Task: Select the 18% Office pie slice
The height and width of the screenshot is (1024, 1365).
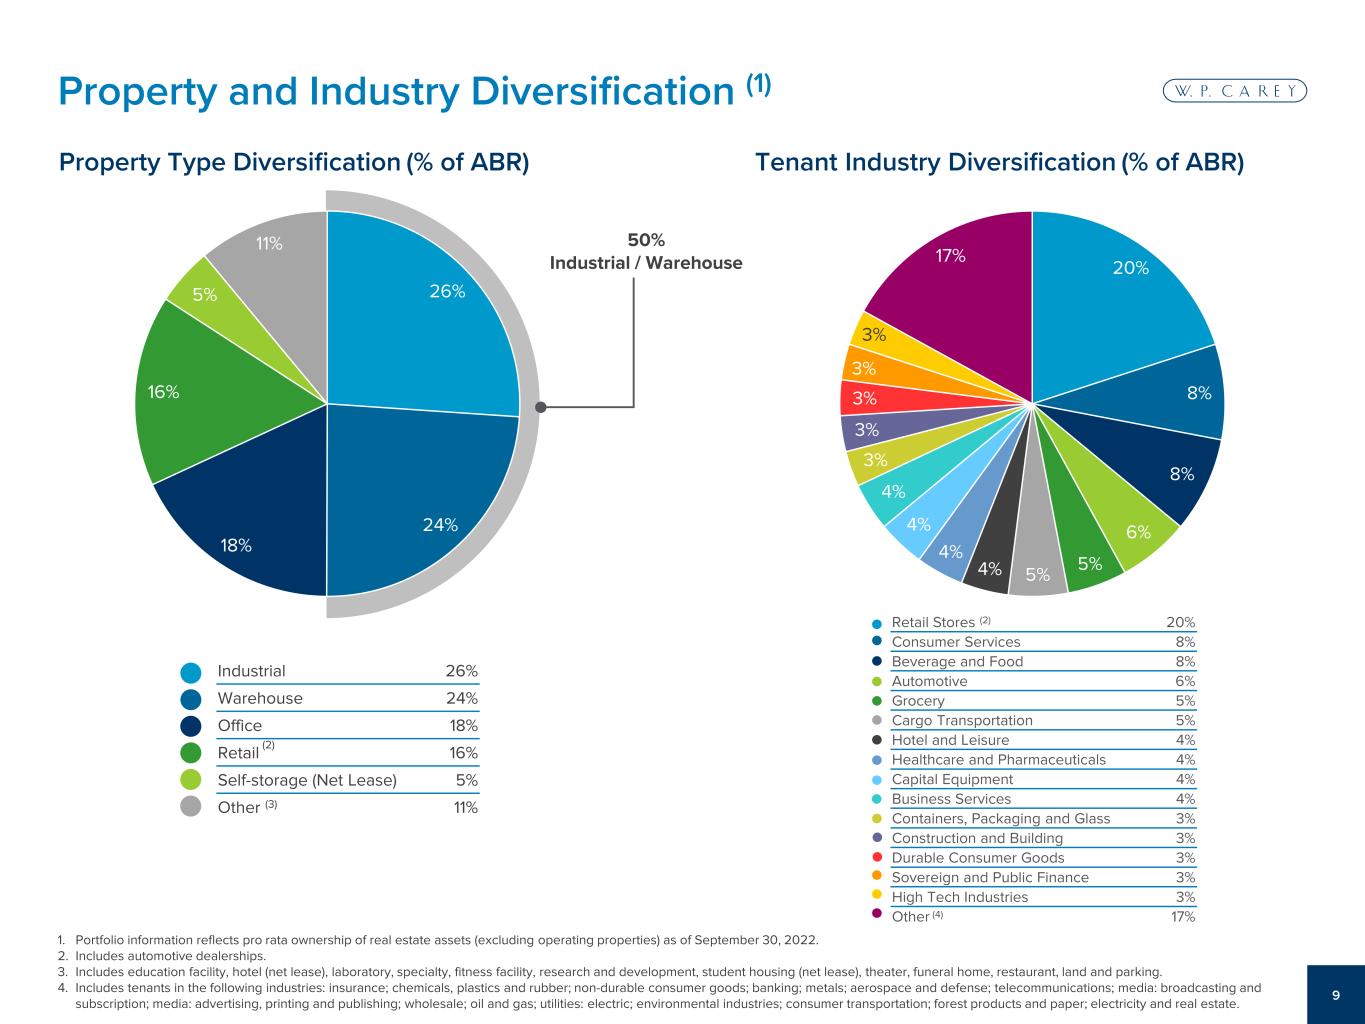Action: tap(250, 530)
